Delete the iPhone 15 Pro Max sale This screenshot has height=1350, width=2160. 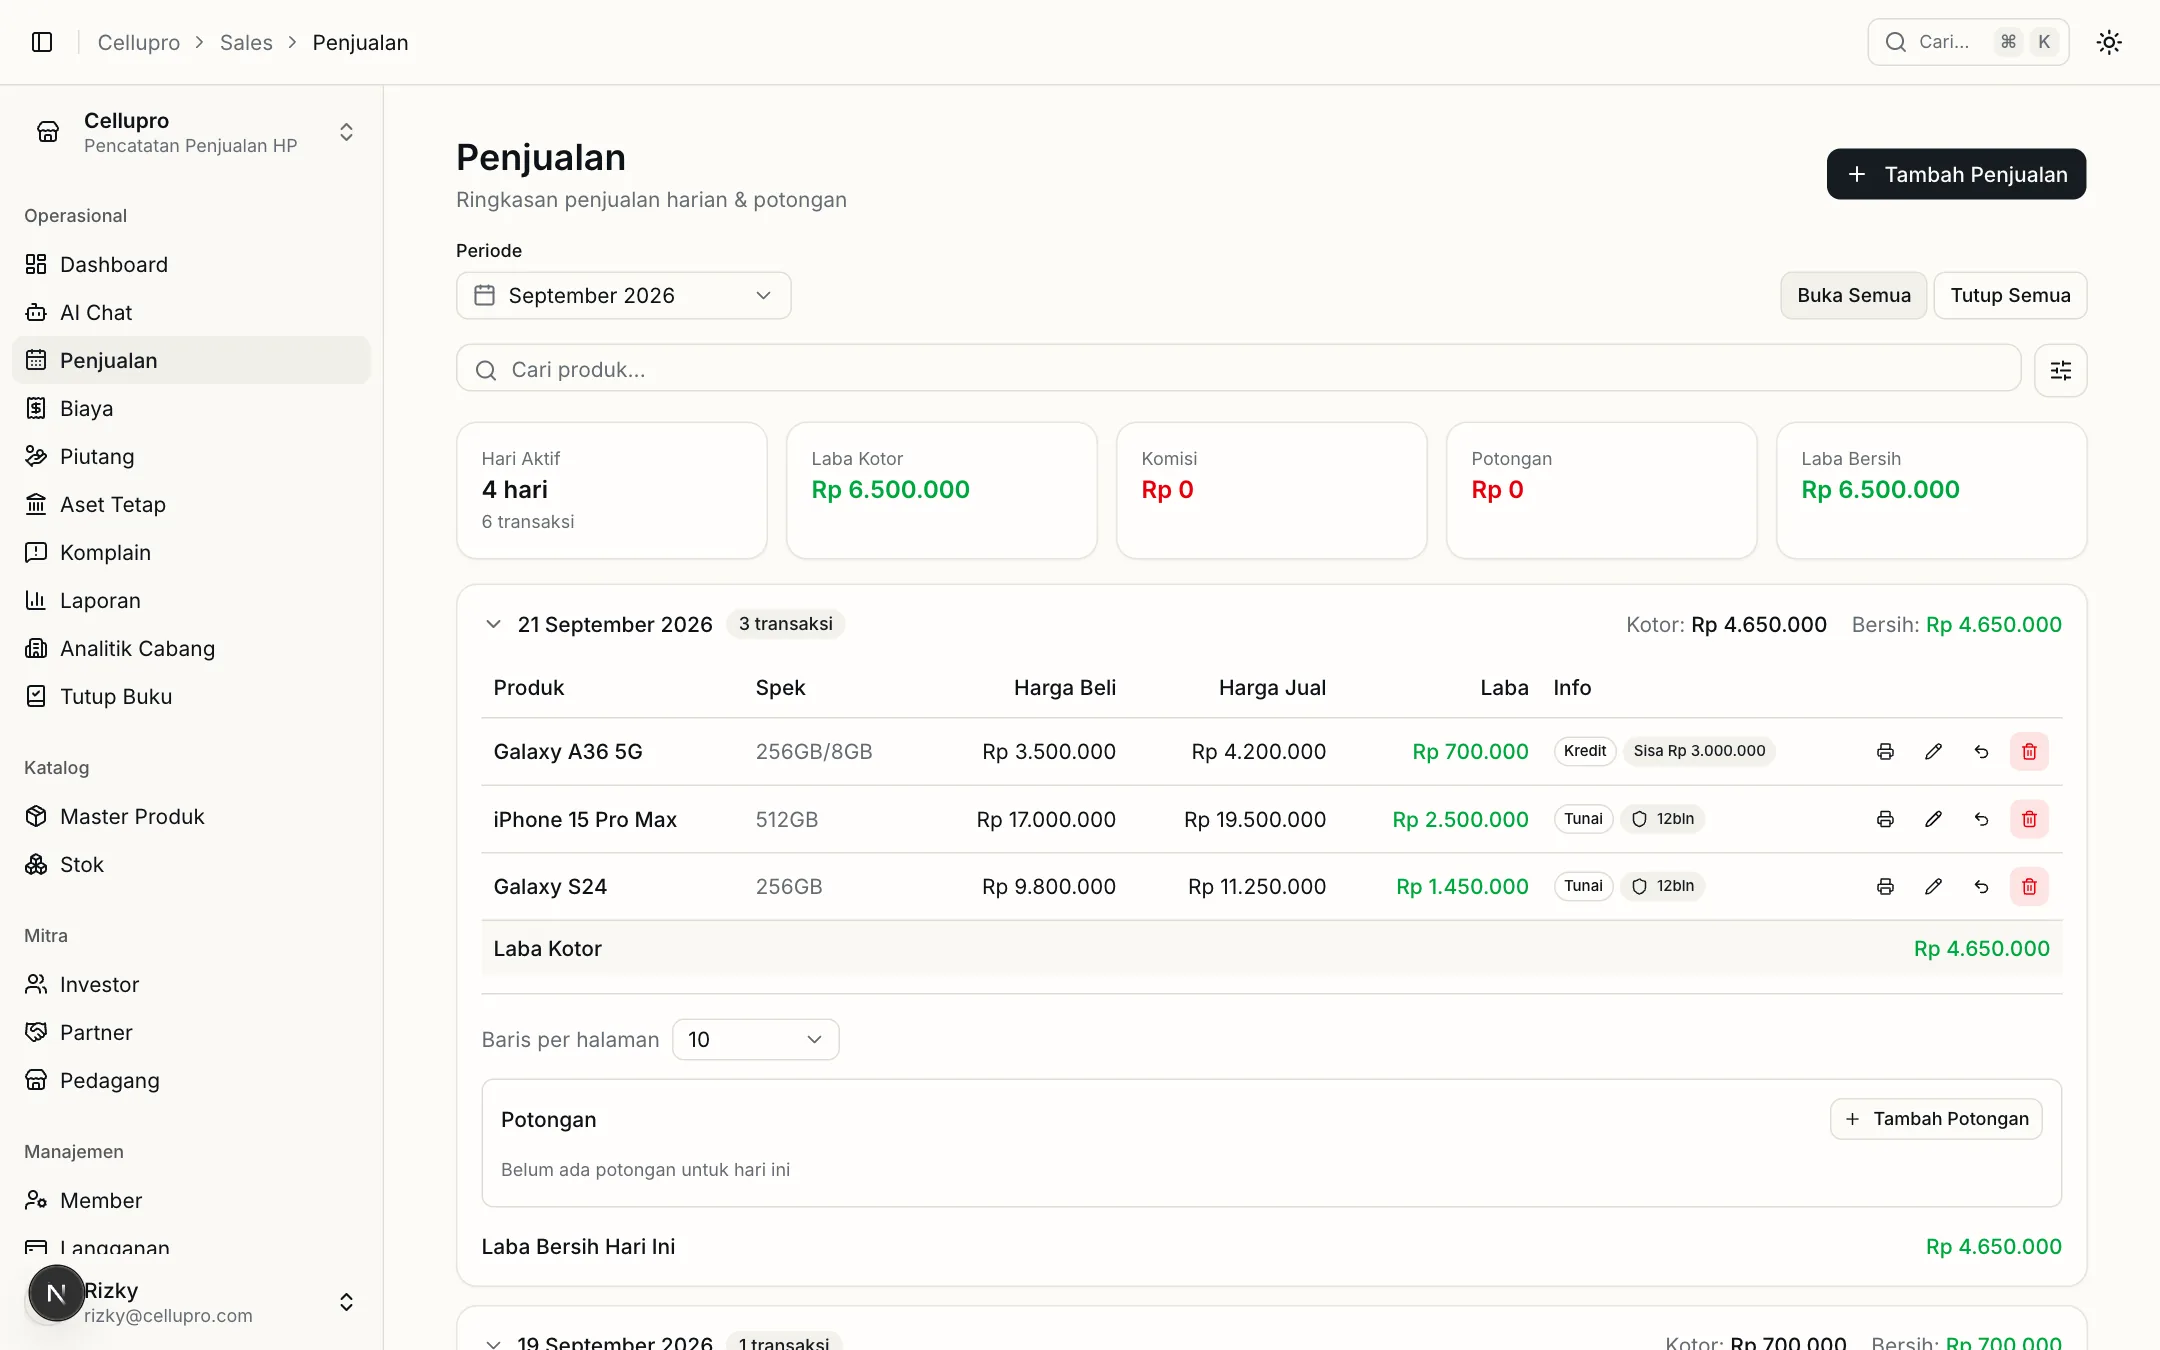pos(2029,819)
